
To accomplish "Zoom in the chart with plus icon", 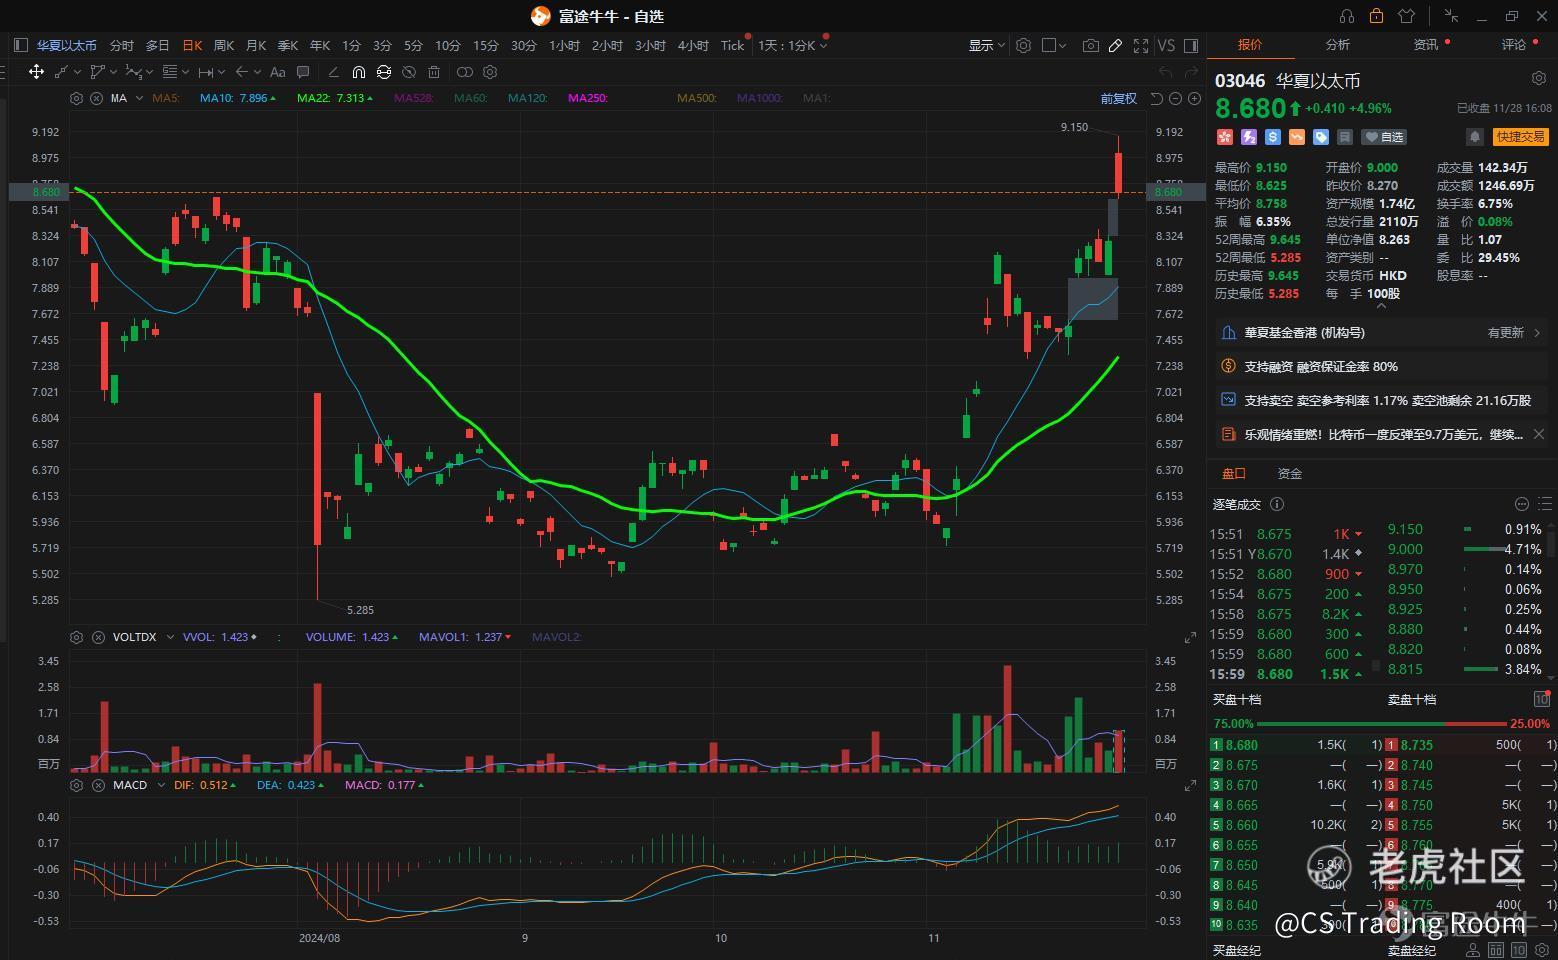I will (1194, 98).
